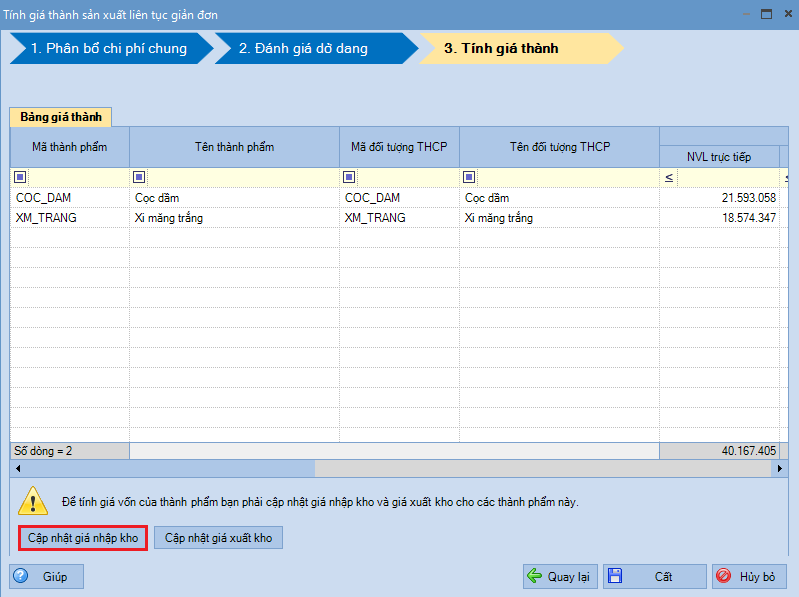Click the Cập nhật giá nhập kho button
The image size is (799, 597).
(83, 538)
